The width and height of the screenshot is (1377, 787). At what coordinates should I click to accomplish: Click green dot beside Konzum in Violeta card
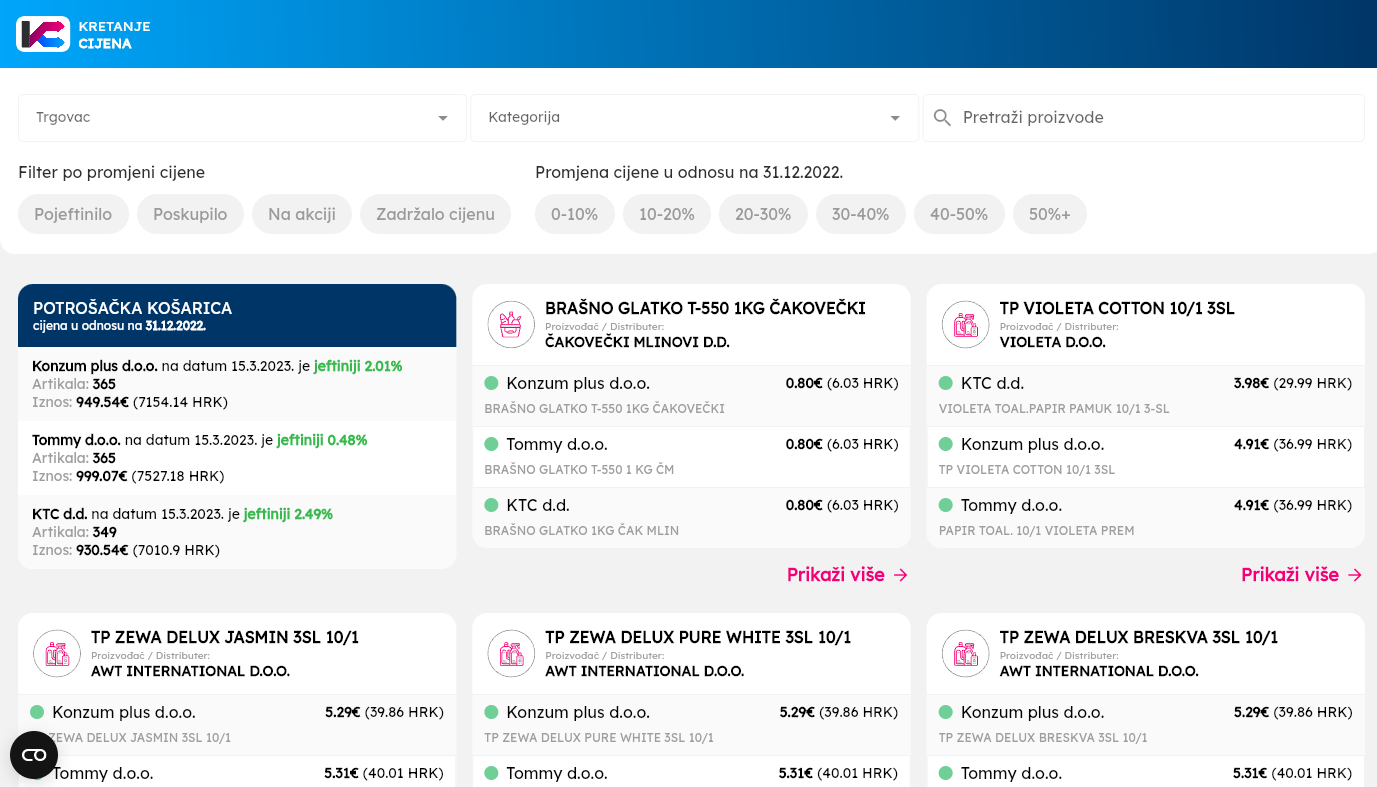[x=946, y=444]
